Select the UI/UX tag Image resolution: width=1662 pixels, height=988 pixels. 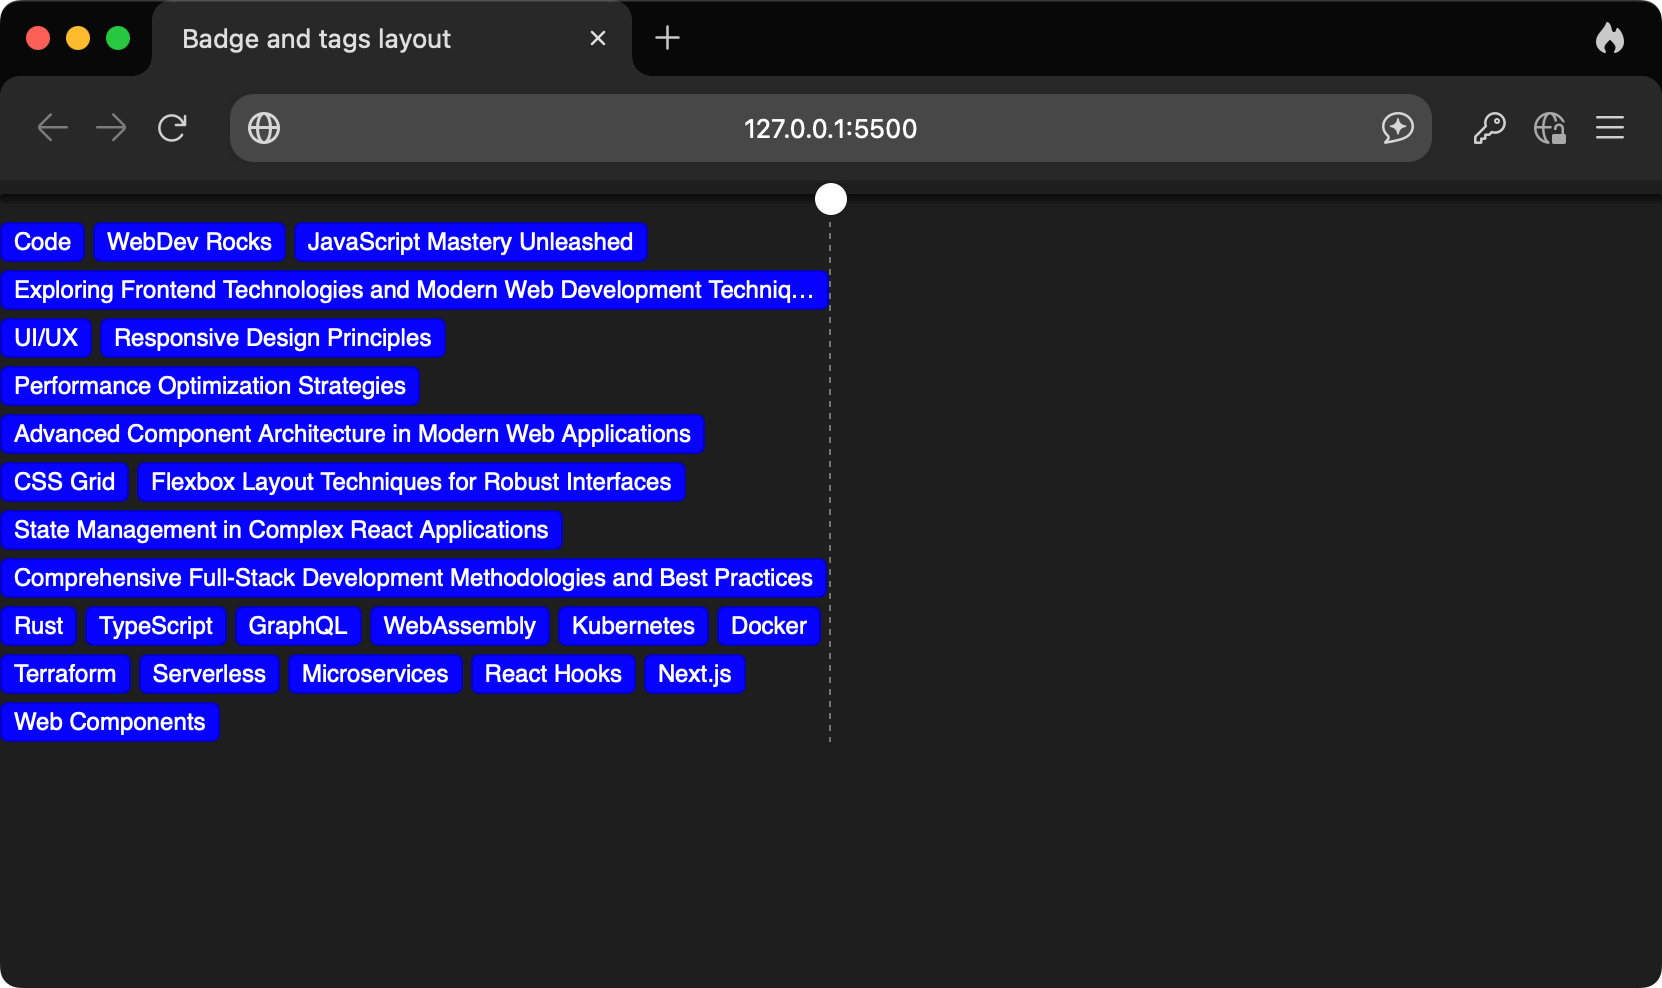[46, 338]
